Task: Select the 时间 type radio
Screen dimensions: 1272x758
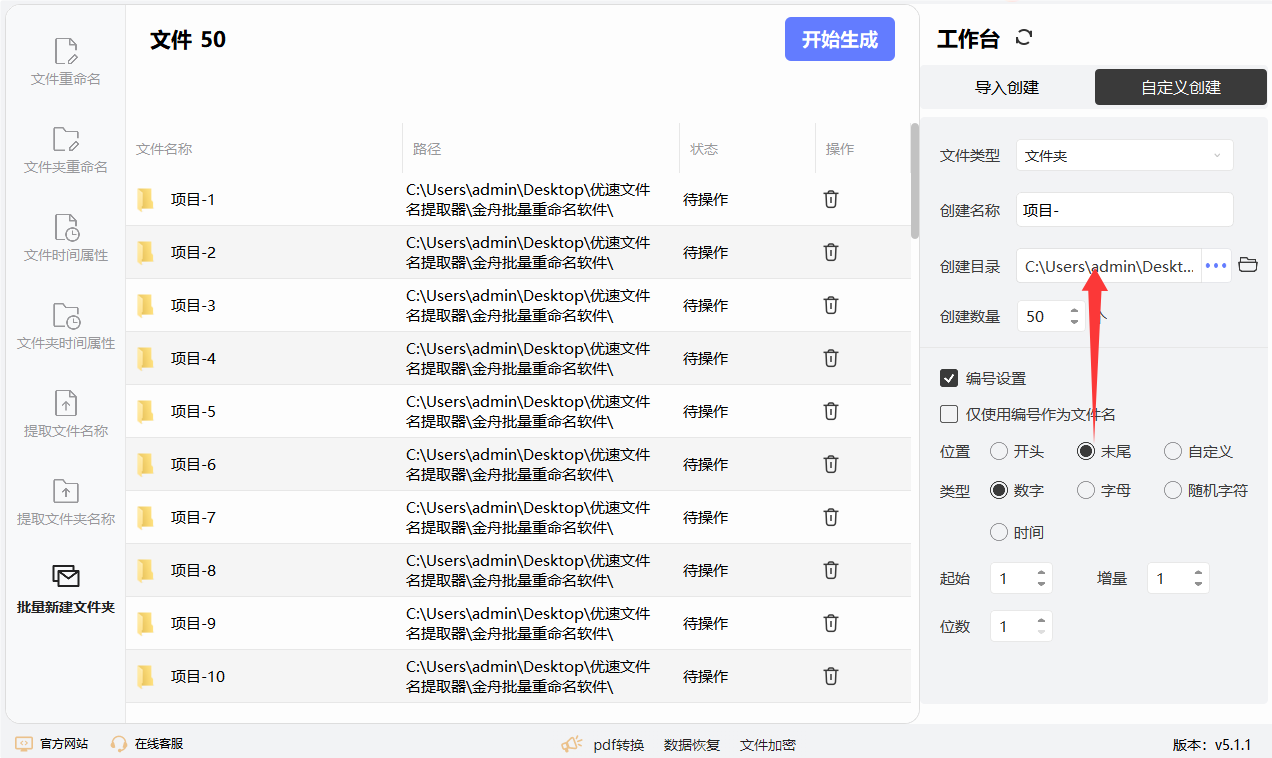Action: pos(998,532)
